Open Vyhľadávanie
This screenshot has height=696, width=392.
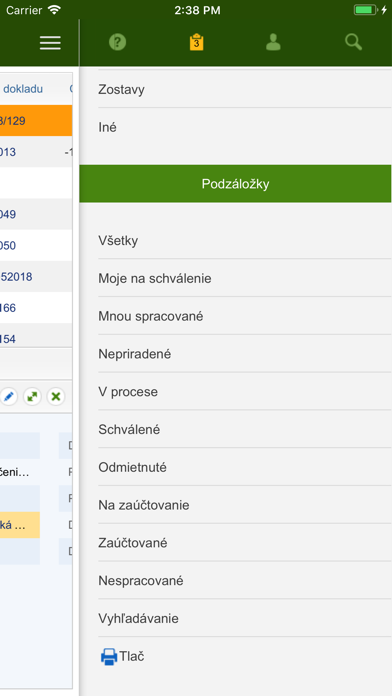coord(244,618)
